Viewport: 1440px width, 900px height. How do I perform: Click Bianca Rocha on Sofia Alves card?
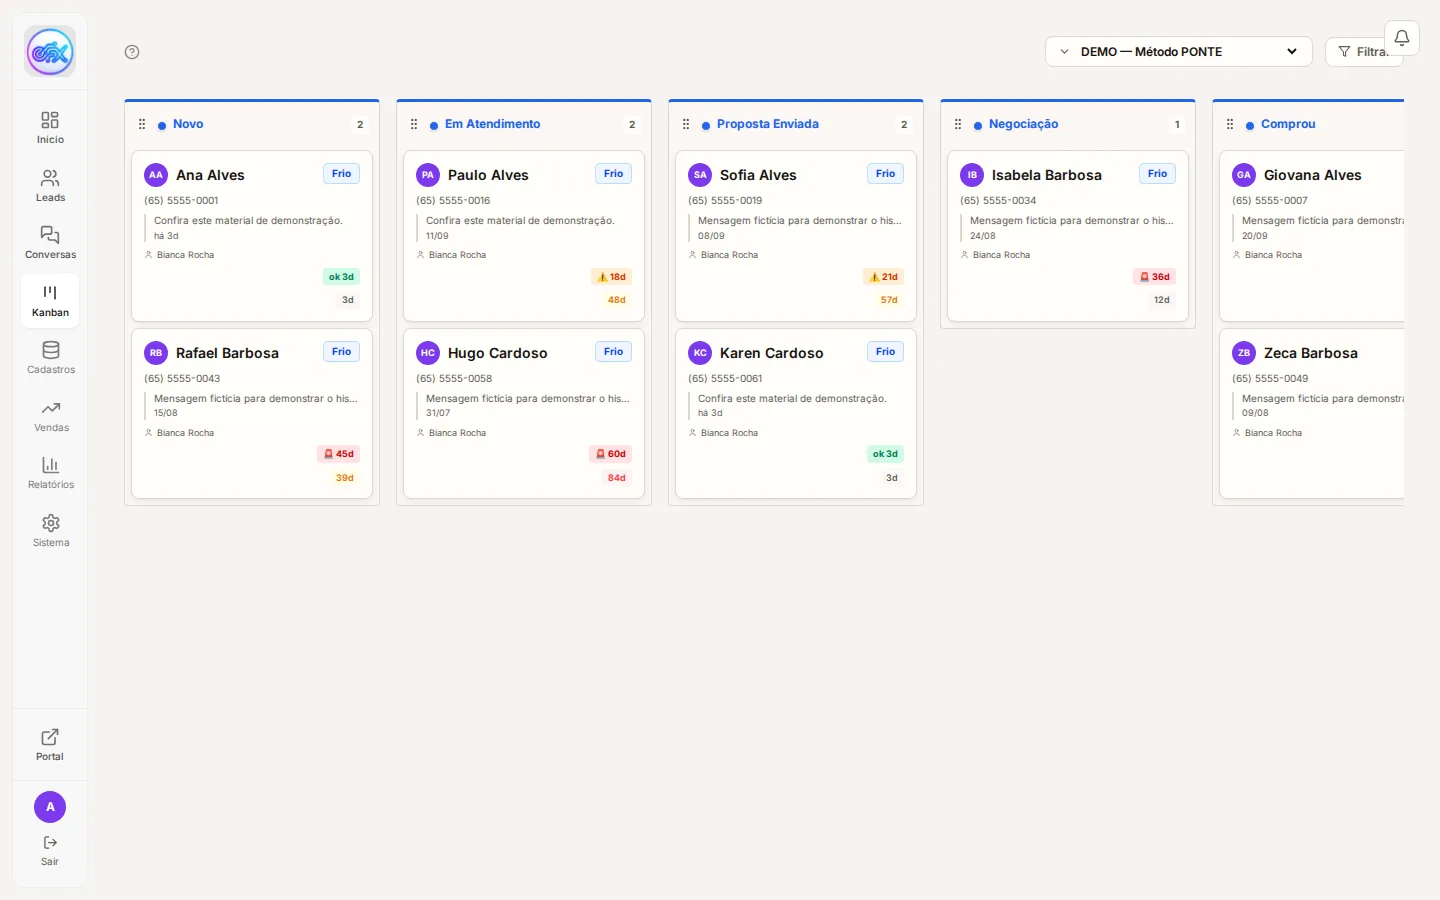729,255
